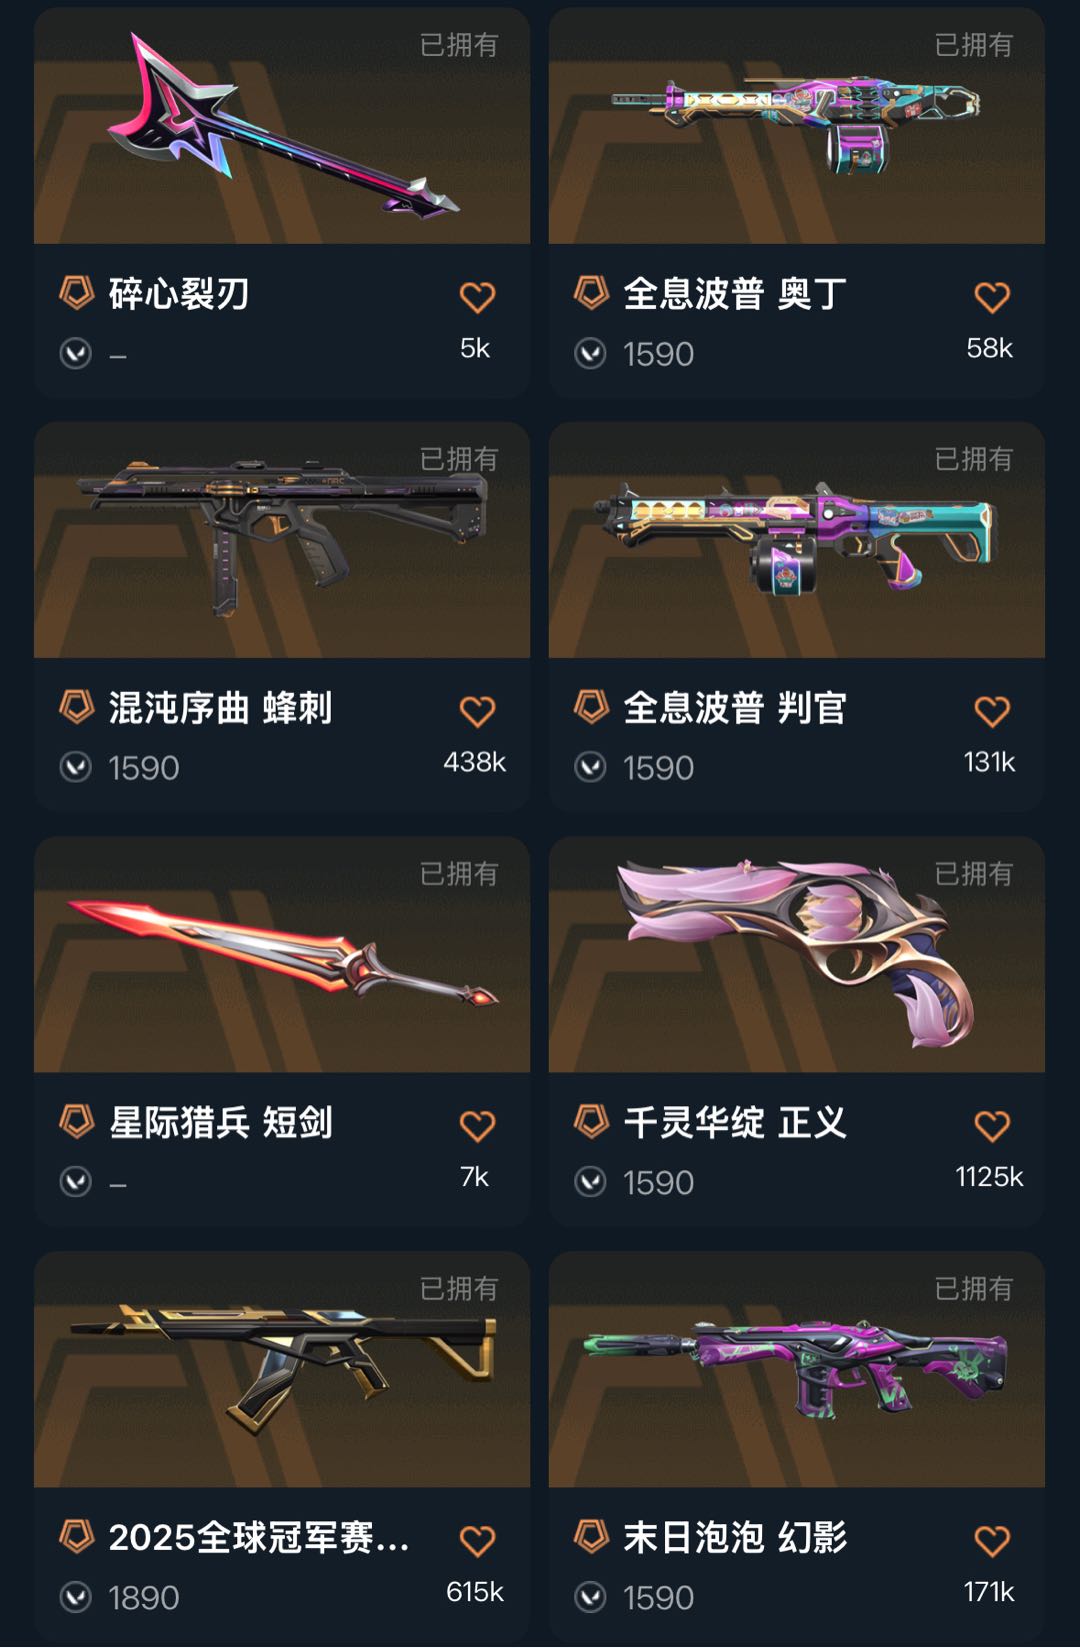
Task: Click the 已拥有 label on 混沌序曲 蜂刺
Action: coord(459,459)
